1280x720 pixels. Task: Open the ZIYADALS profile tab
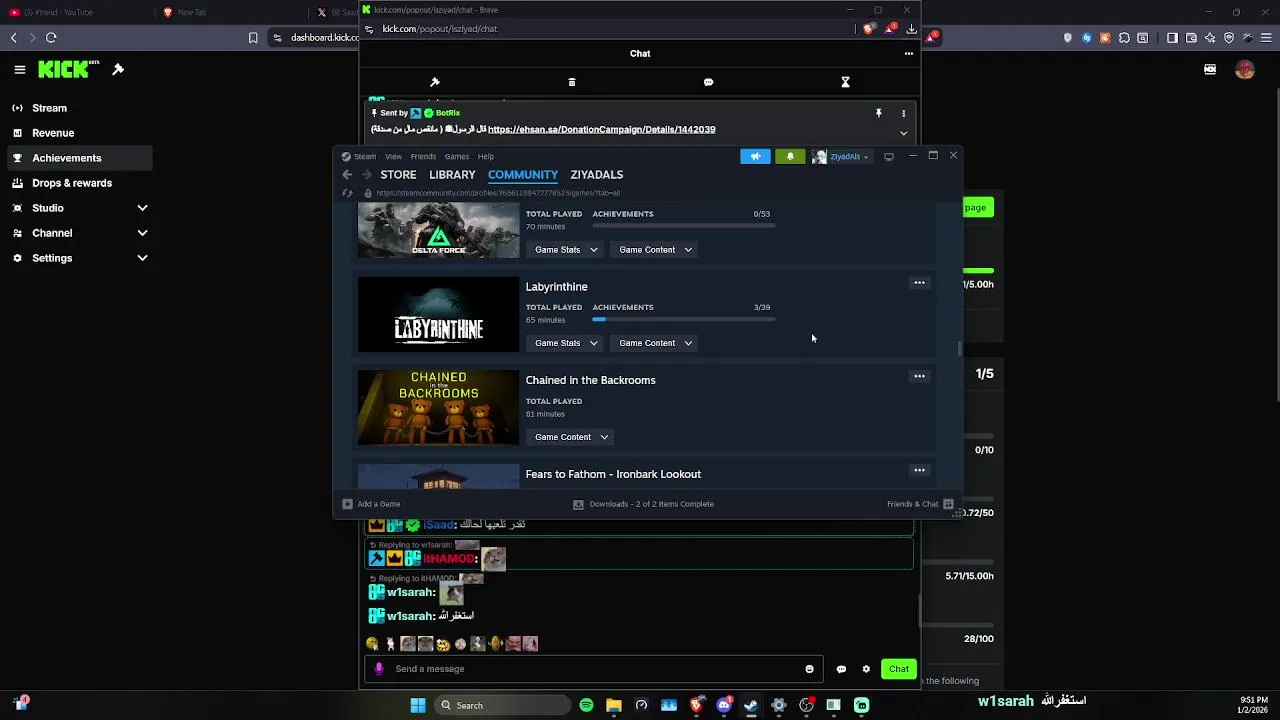(597, 175)
